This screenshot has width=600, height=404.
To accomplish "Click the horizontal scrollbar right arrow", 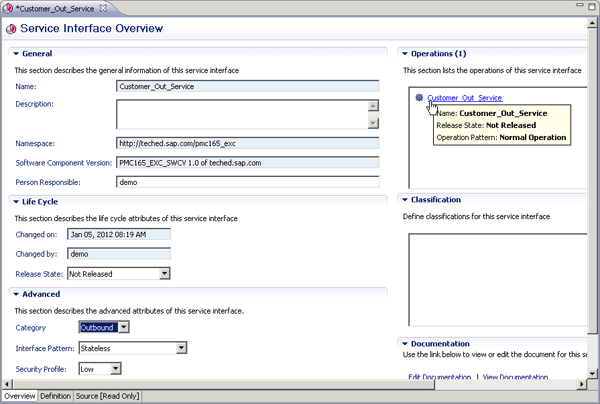I will (582, 383).
